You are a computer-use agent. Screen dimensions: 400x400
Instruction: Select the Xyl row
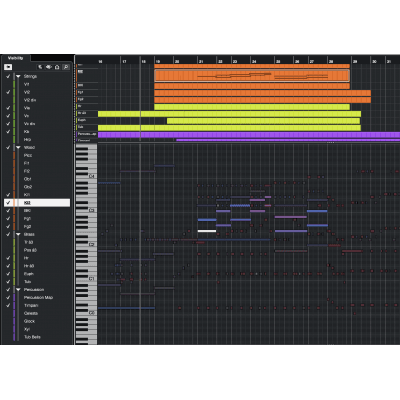tap(37, 329)
